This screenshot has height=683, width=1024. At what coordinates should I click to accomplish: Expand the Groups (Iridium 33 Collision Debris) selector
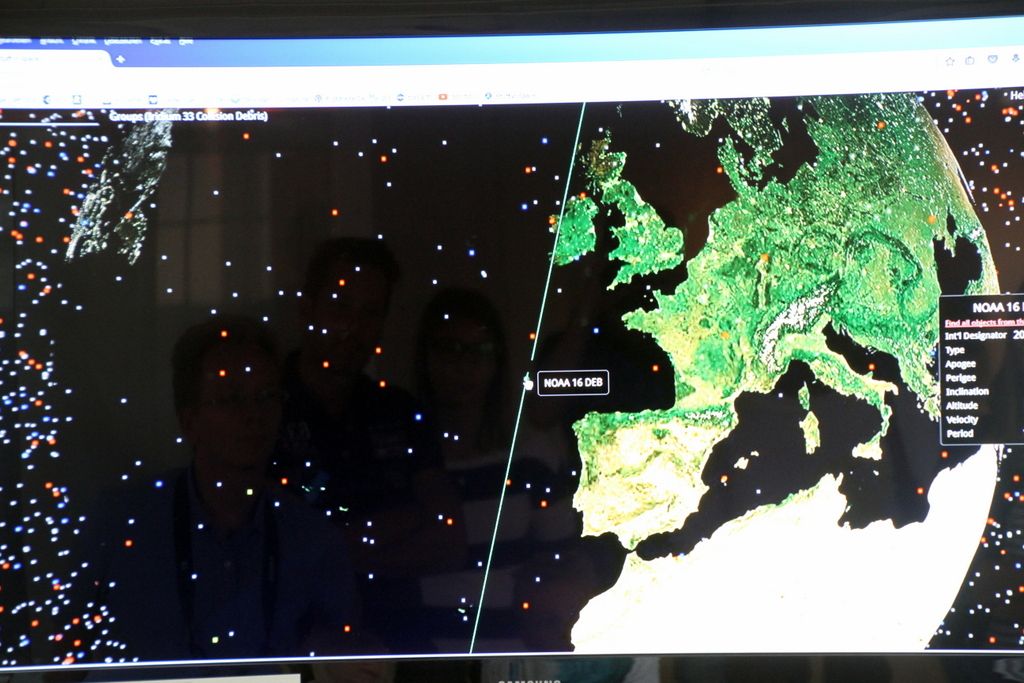[188, 116]
